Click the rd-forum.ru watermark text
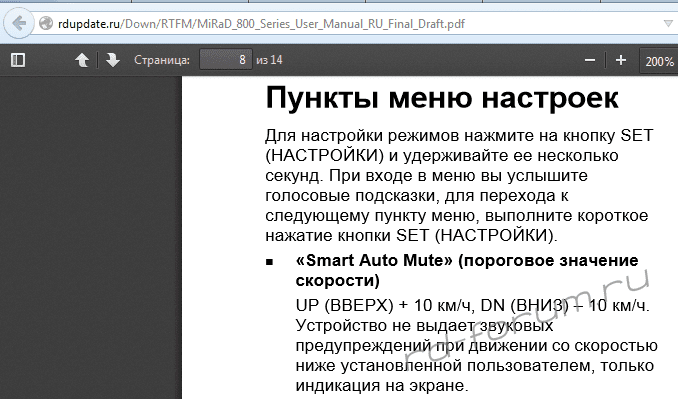678x399 pixels. (x=527, y=316)
